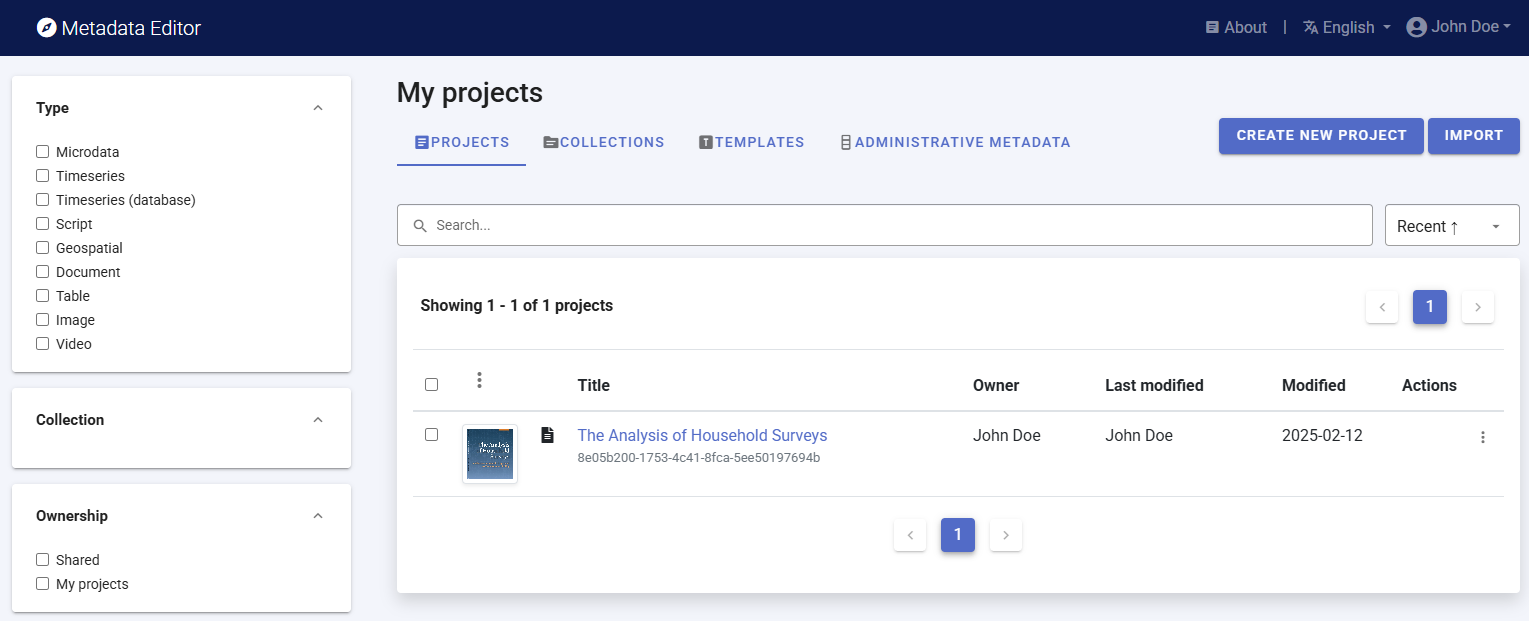Tick the Shared ownership checkbox

click(x=42, y=560)
